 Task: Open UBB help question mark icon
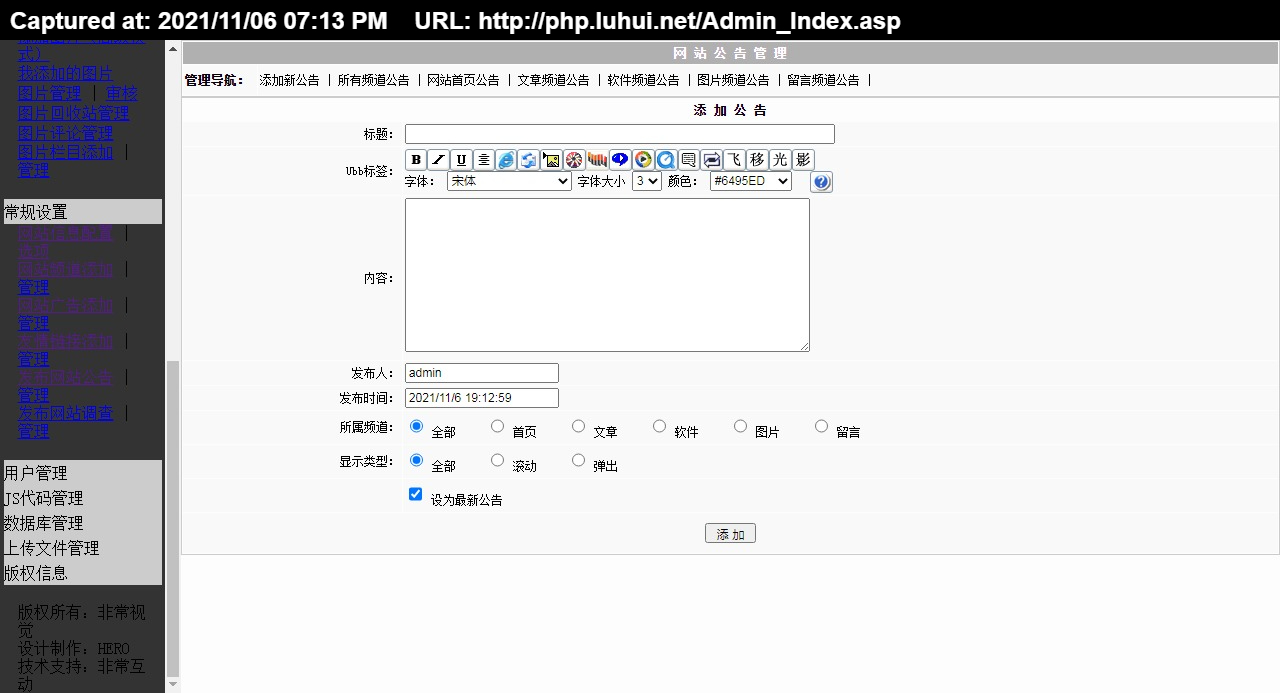tap(821, 182)
